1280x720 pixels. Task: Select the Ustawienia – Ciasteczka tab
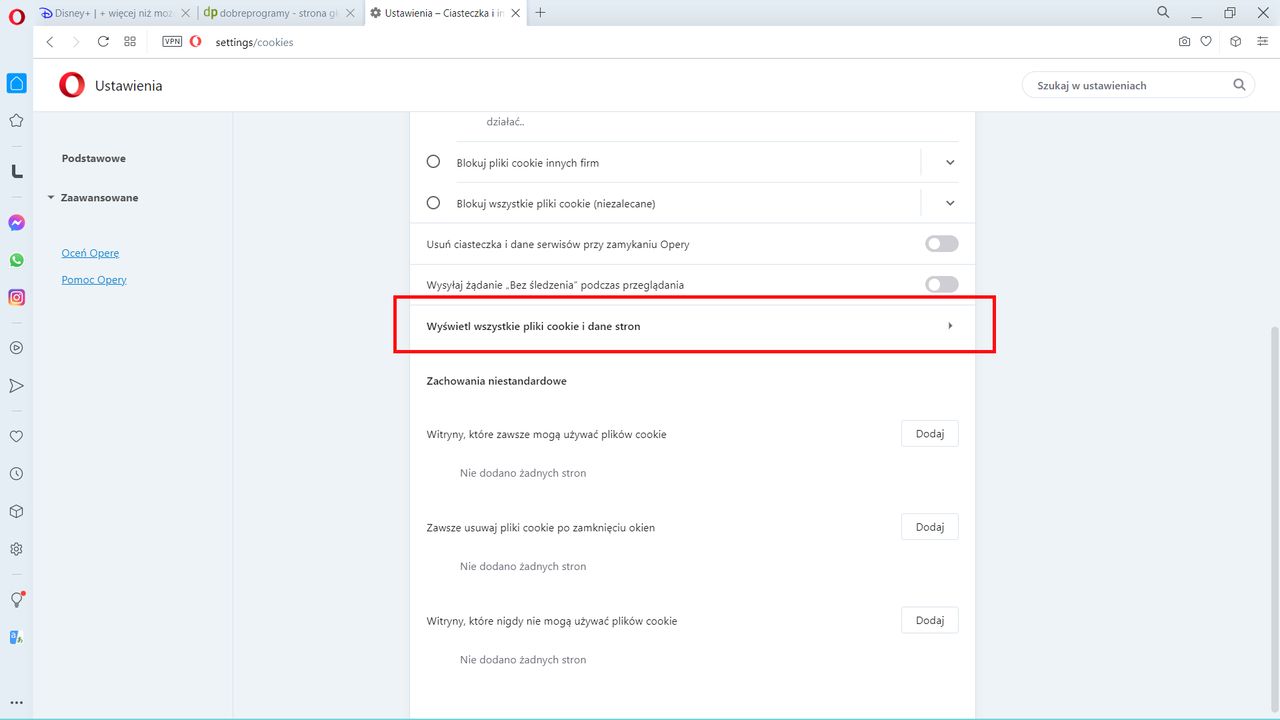point(445,13)
